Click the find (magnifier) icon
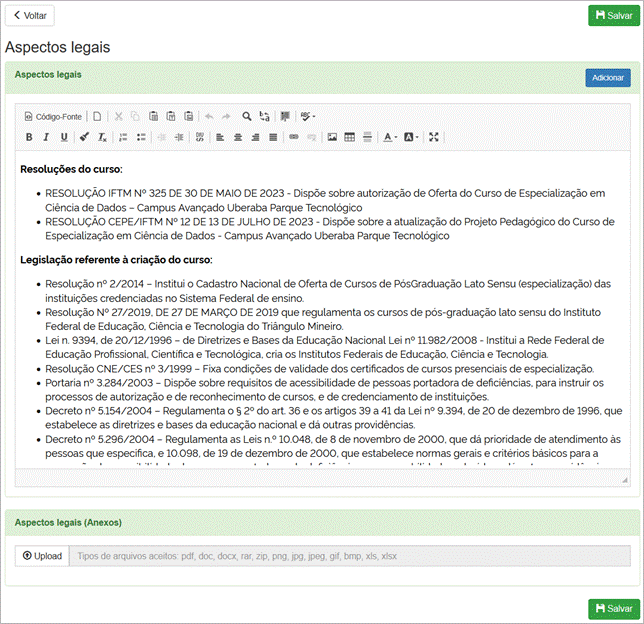The width and height of the screenshot is (644, 624). pyautogui.click(x=247, y=116)
